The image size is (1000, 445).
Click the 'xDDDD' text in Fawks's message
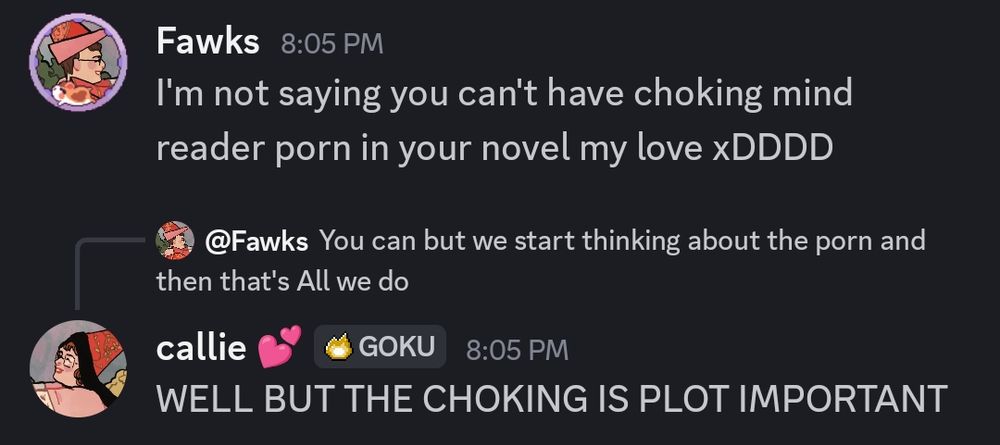(772, 148)
